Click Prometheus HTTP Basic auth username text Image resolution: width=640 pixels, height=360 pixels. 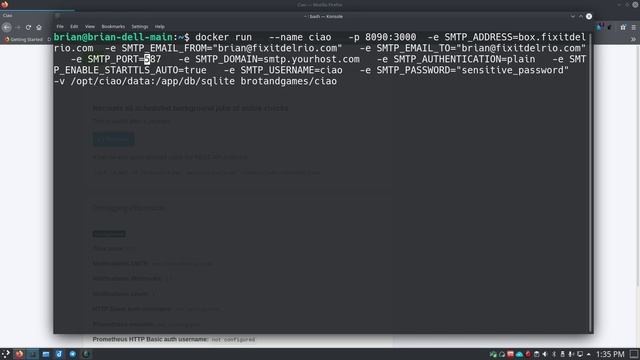pyautogui.click(x=150, y=339)
